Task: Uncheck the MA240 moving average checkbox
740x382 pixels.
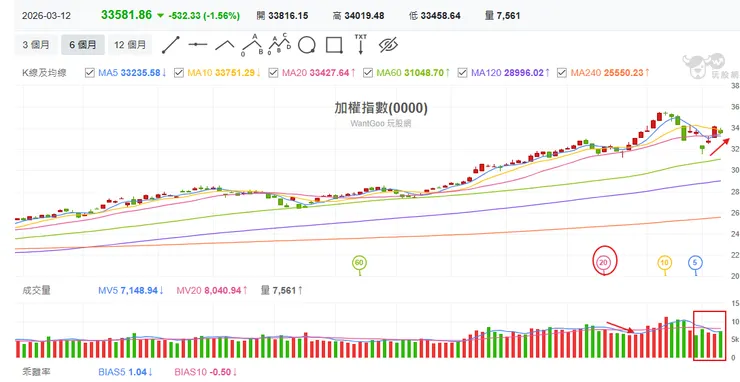Action: click(x=562, y=73)
